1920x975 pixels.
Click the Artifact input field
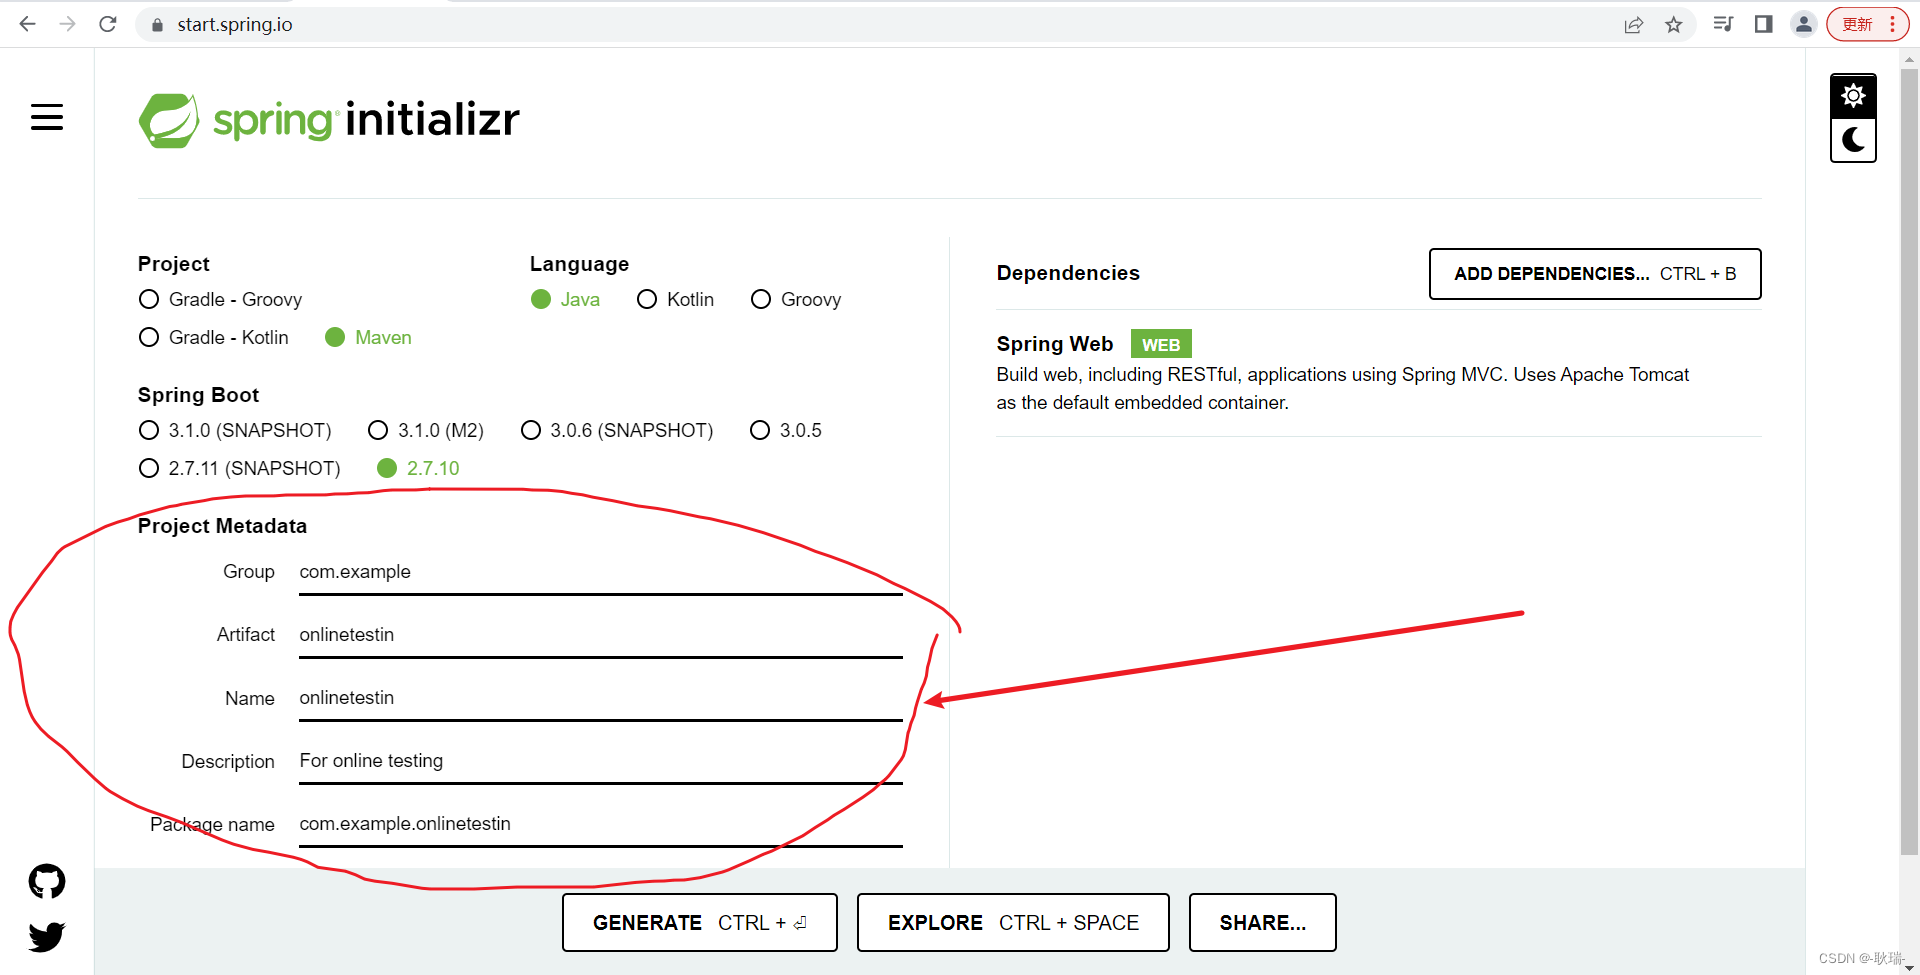[x=600, y=635]
